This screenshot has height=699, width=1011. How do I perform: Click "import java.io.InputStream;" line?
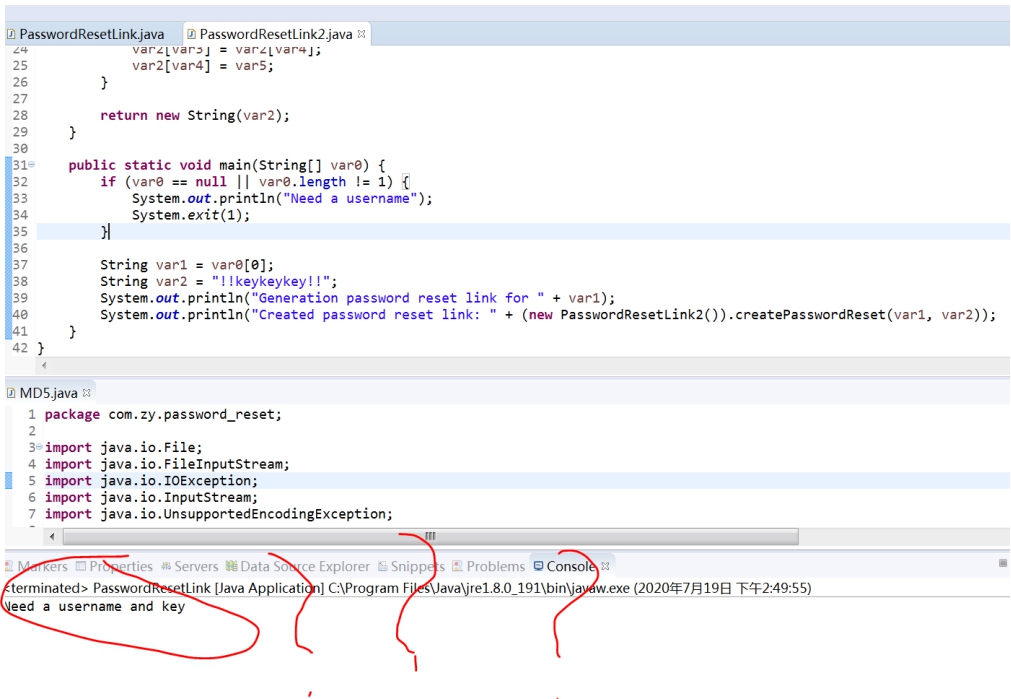pyautogui.click(x=151, y=497)
